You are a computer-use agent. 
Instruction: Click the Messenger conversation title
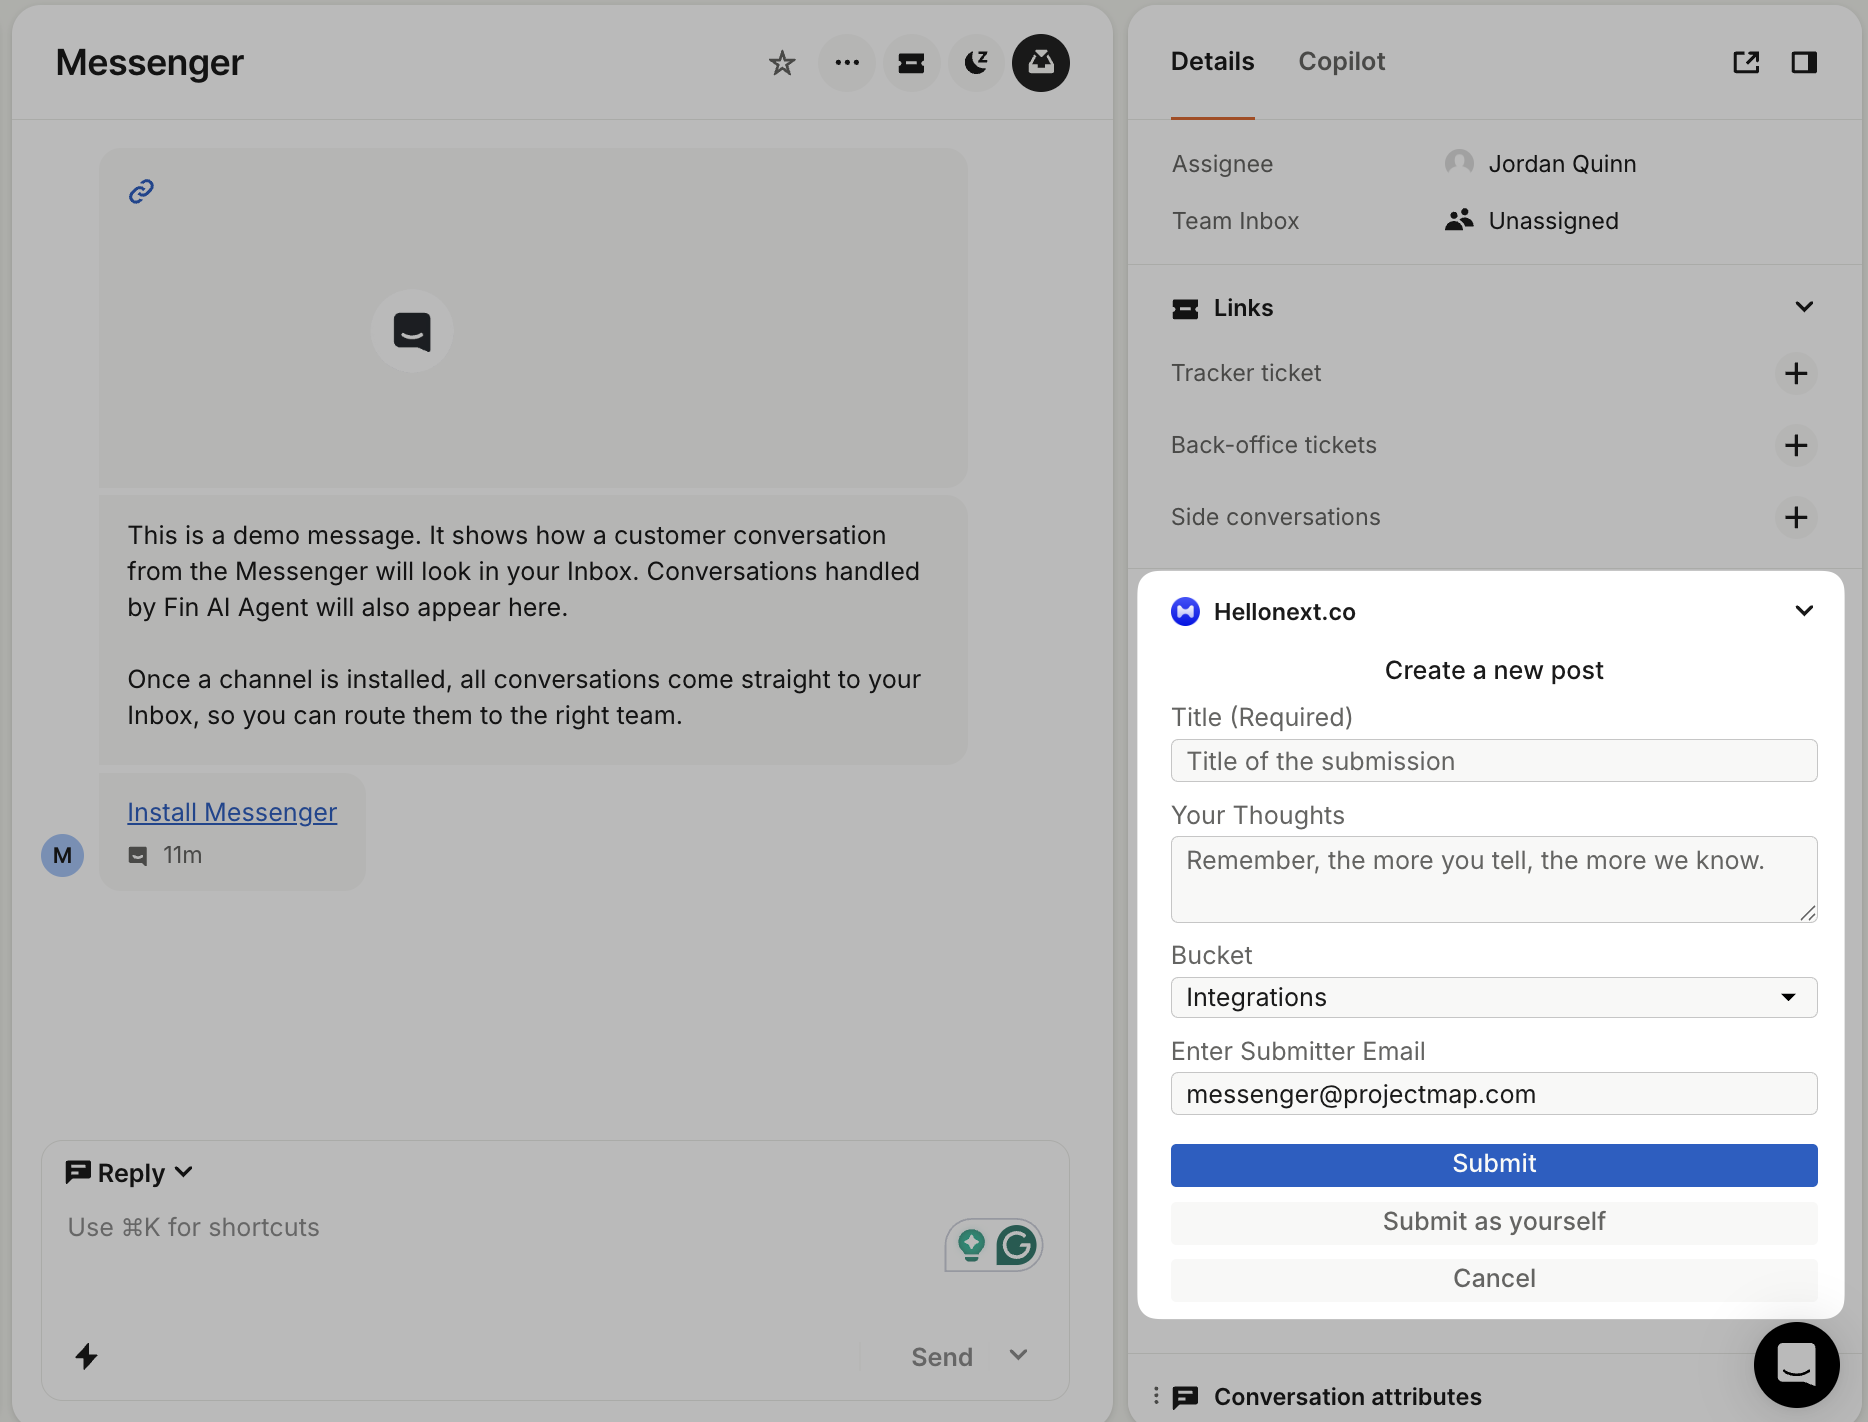tap(150, 63)
